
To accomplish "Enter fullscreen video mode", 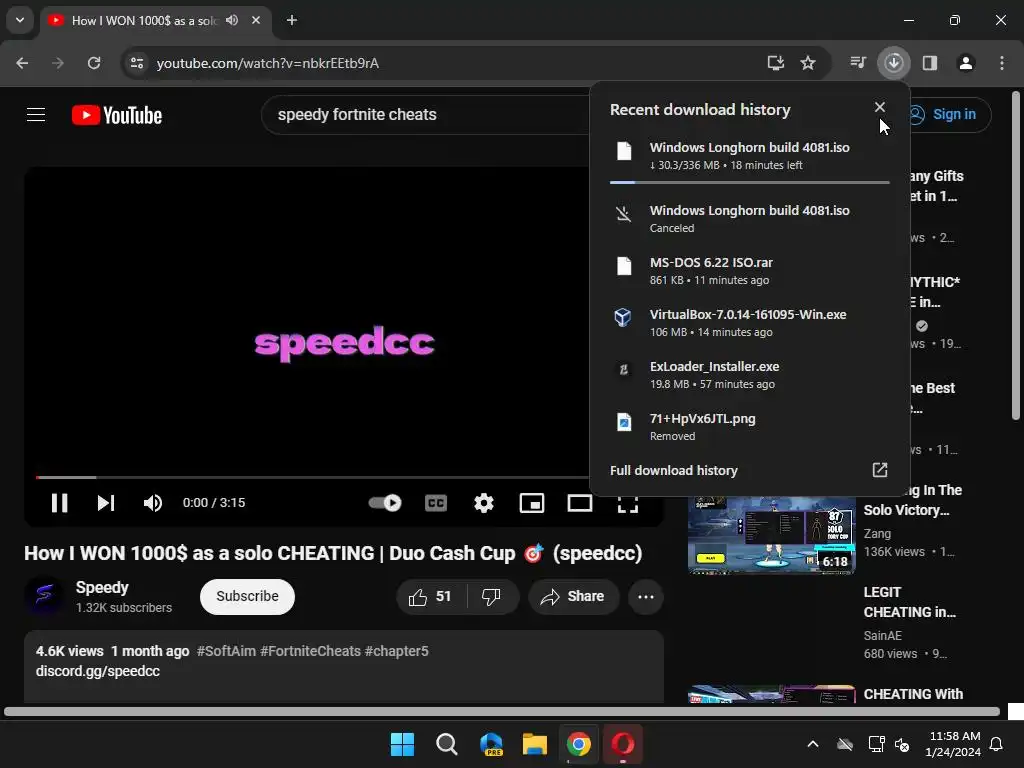I will pos(628,503).
